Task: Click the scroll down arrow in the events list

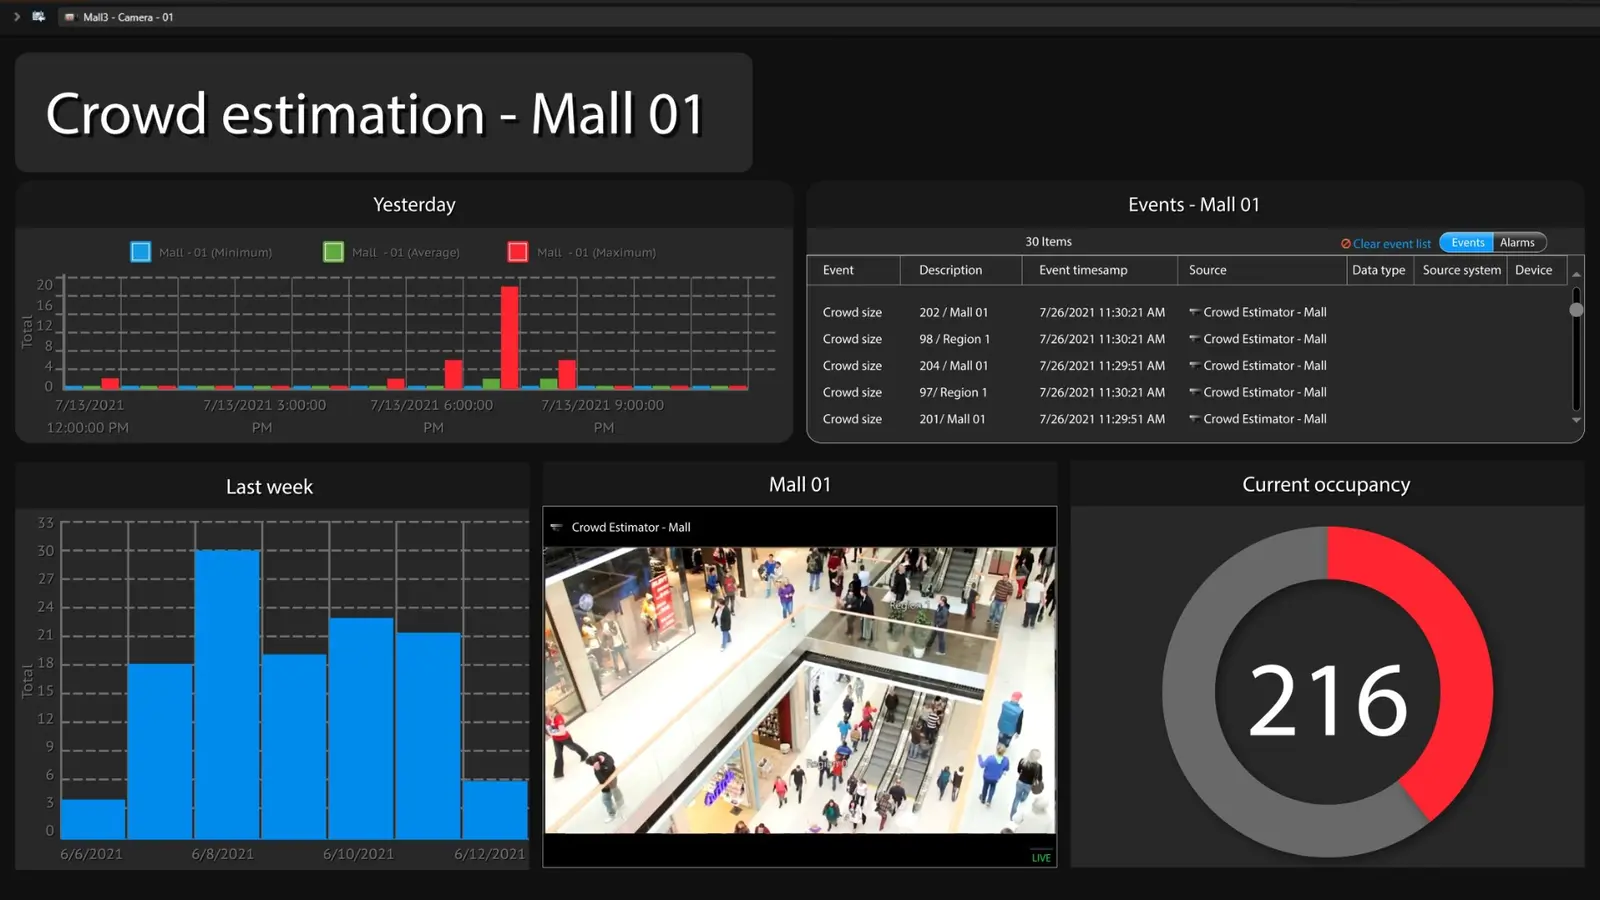Action: 1576,420
